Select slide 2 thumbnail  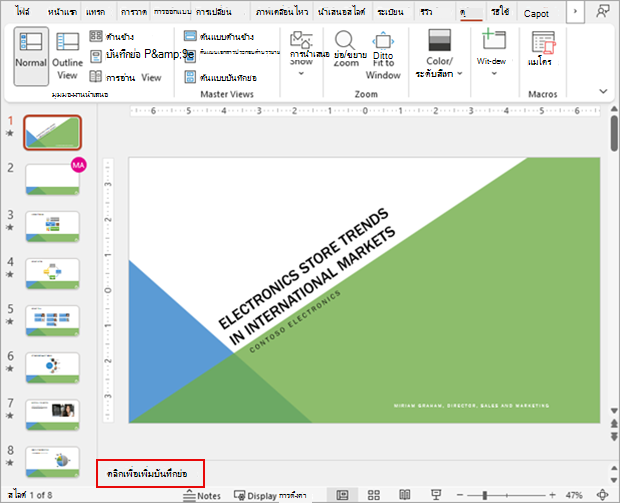(53, 180)
